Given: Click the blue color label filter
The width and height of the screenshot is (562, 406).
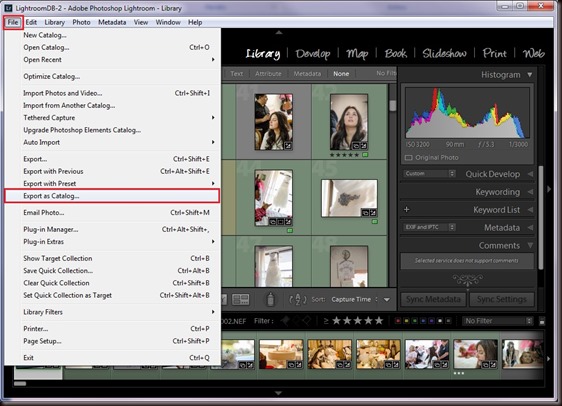Looking at the screenshot, I should tap(424, 321).
